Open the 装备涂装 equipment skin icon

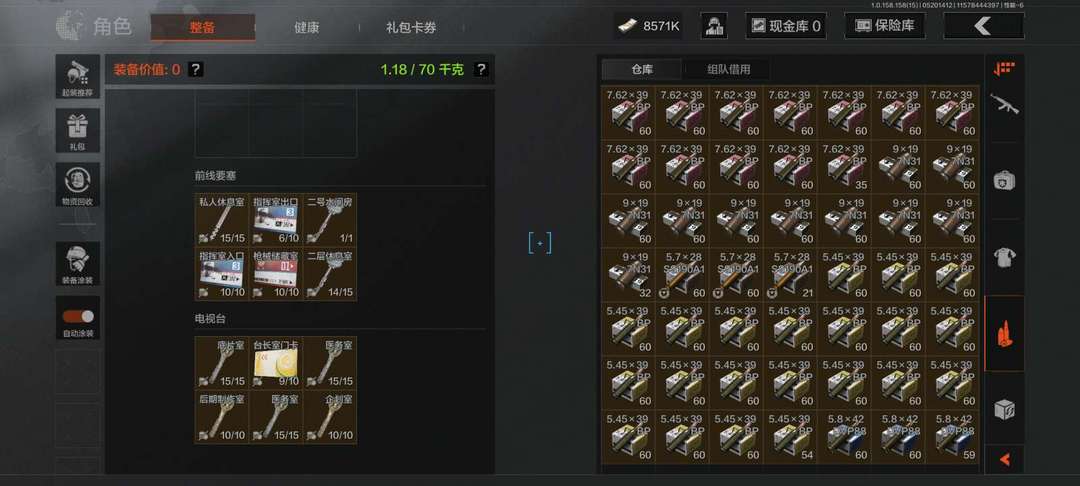[x=78, y=264]
